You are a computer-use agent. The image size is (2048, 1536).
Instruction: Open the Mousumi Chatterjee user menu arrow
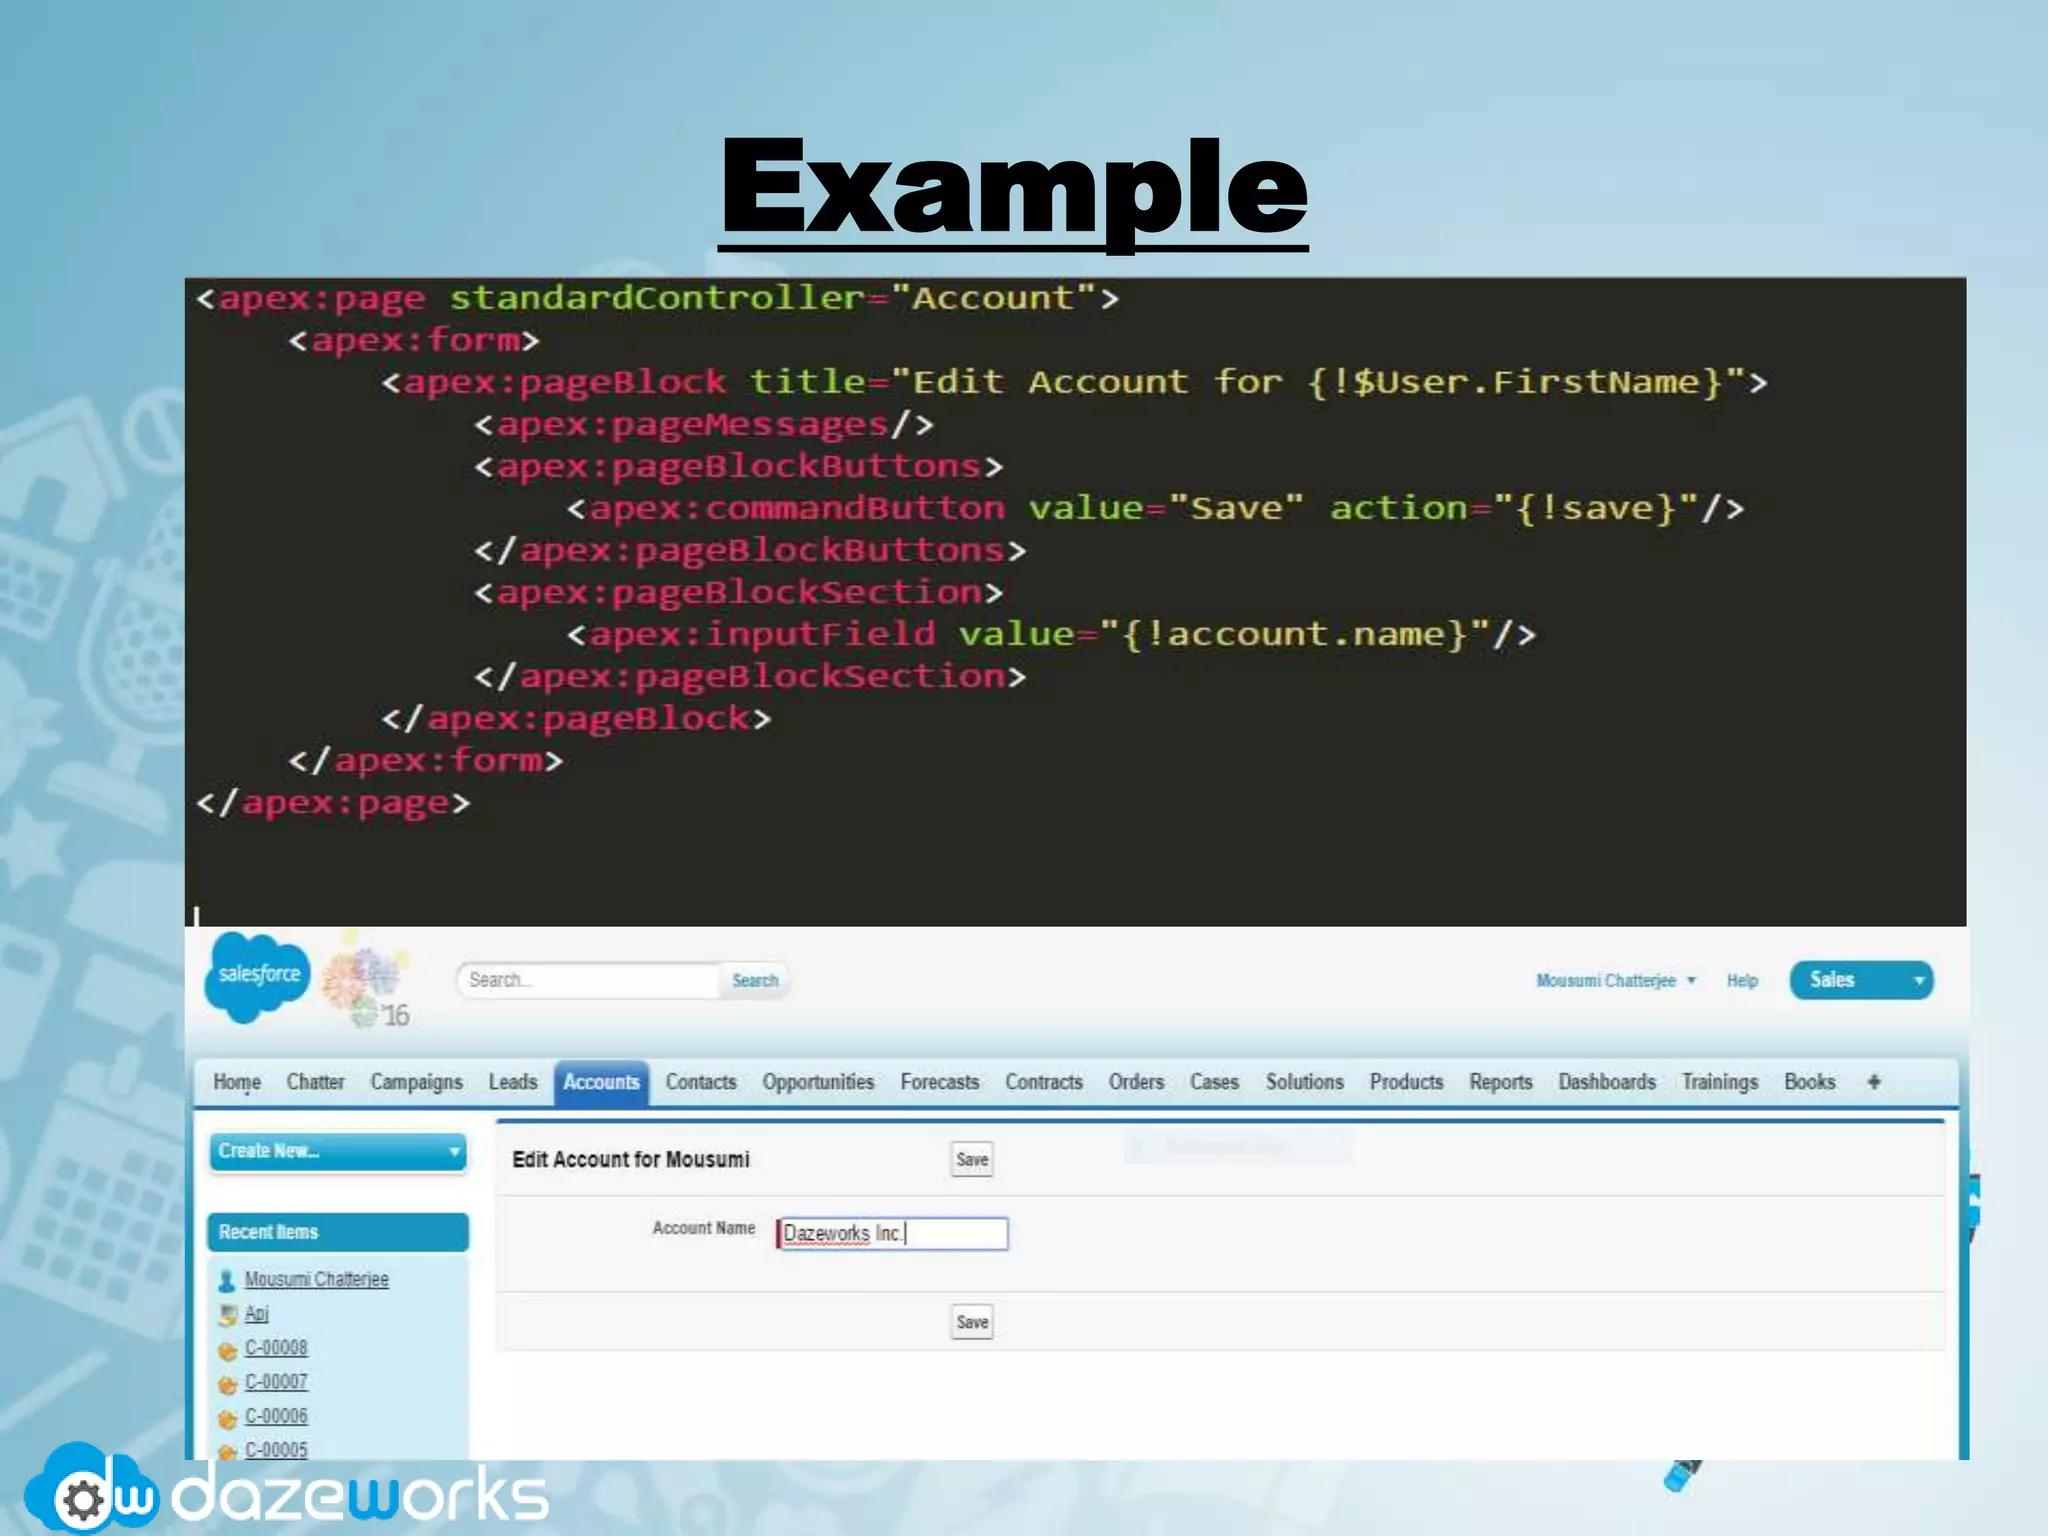[x=1691, y=980]
